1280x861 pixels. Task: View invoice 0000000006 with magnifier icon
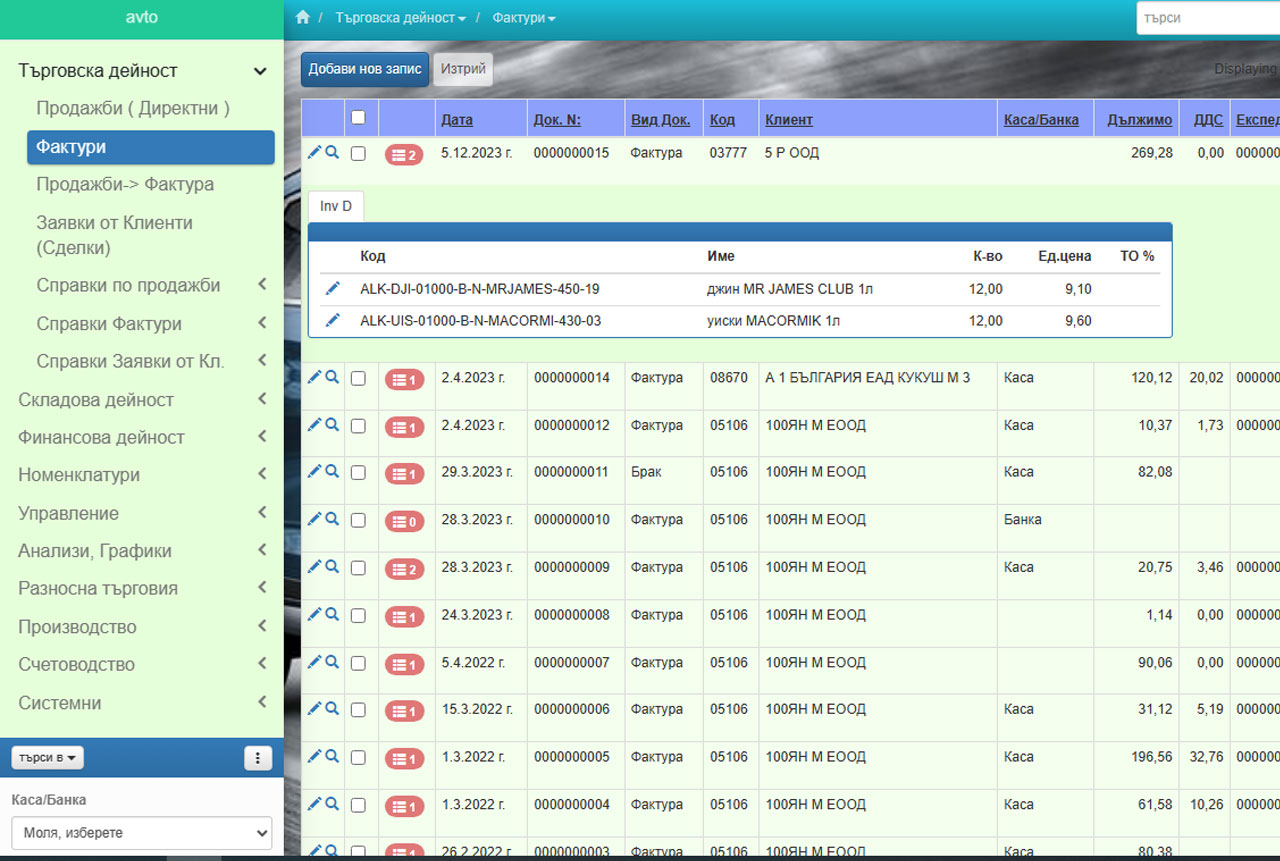332,708
